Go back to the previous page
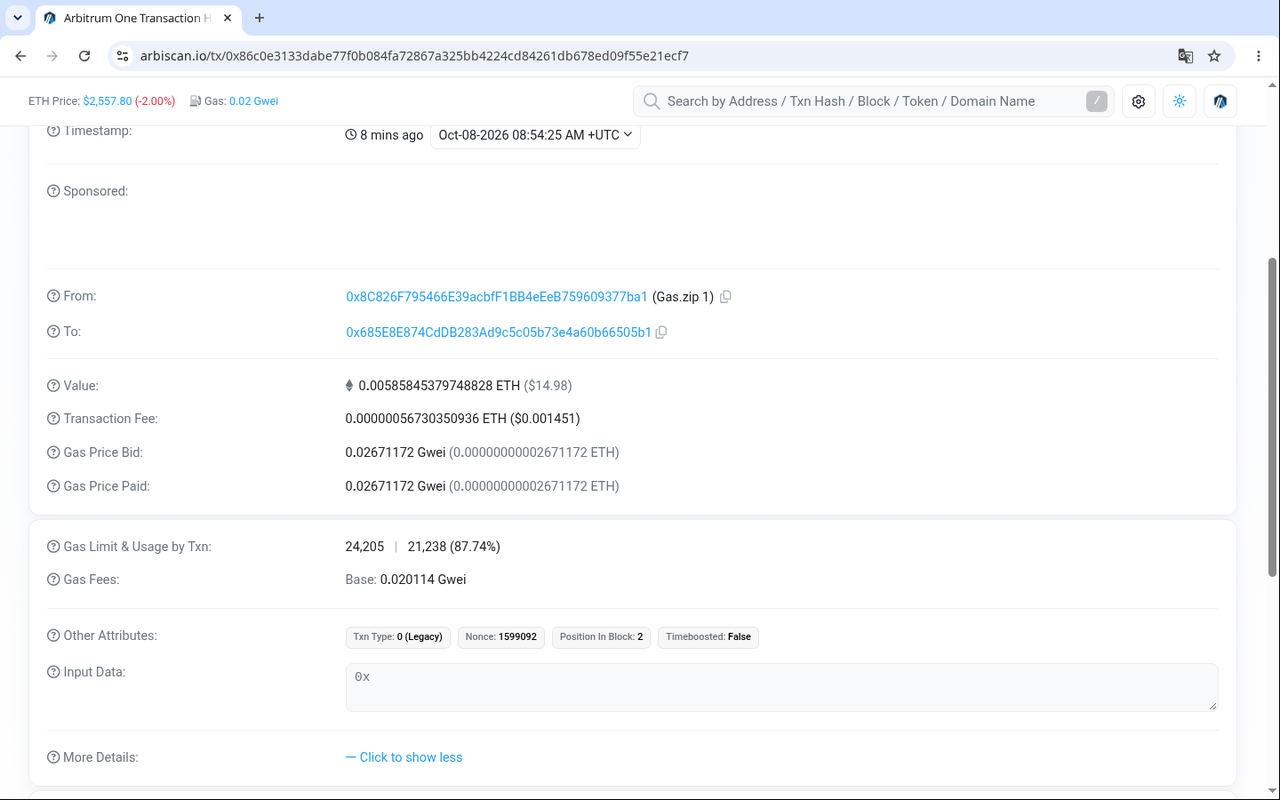Viewport: 1280px width, 800px height. point(21,56)
